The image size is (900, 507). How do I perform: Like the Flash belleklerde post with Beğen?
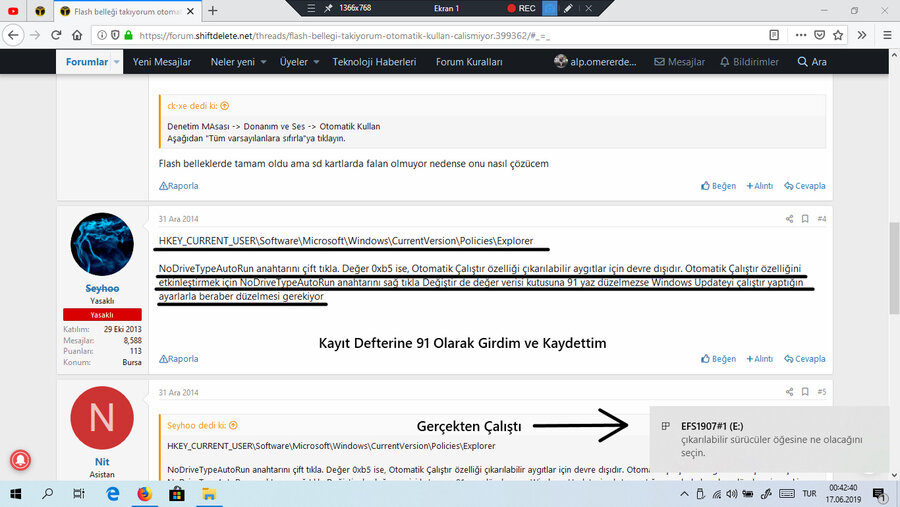tap(719, 185)
